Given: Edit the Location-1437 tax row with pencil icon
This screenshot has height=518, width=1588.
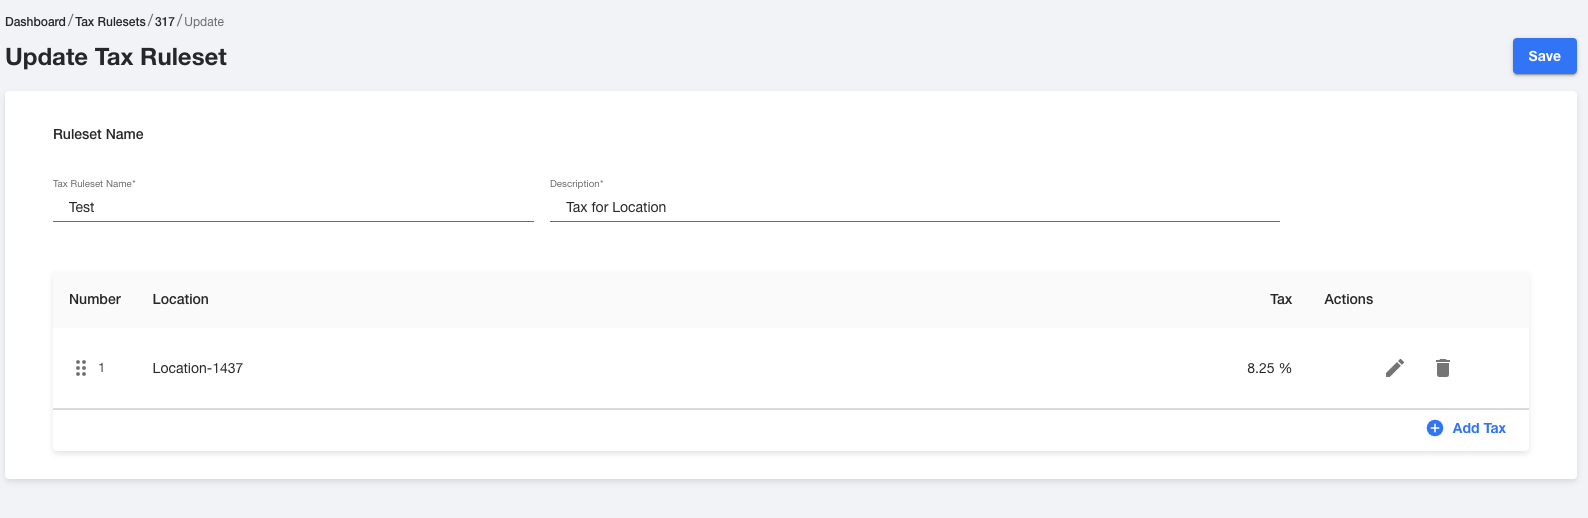Looking at the screenshot, I should coord(1395,368).
